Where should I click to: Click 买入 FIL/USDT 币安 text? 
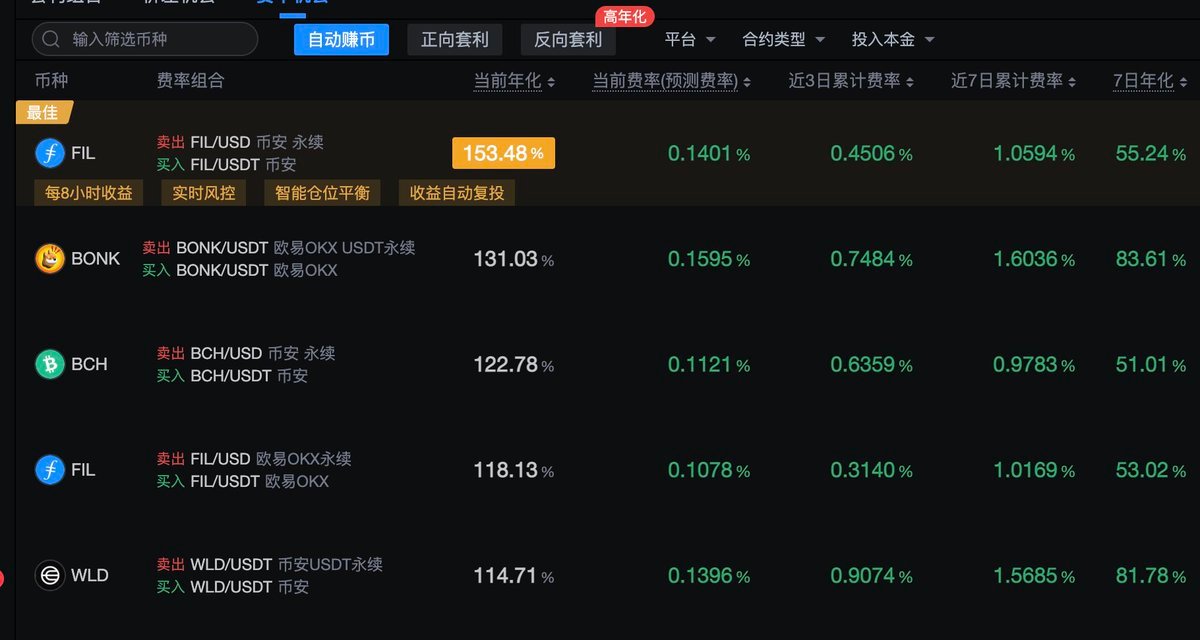(226, 165)
